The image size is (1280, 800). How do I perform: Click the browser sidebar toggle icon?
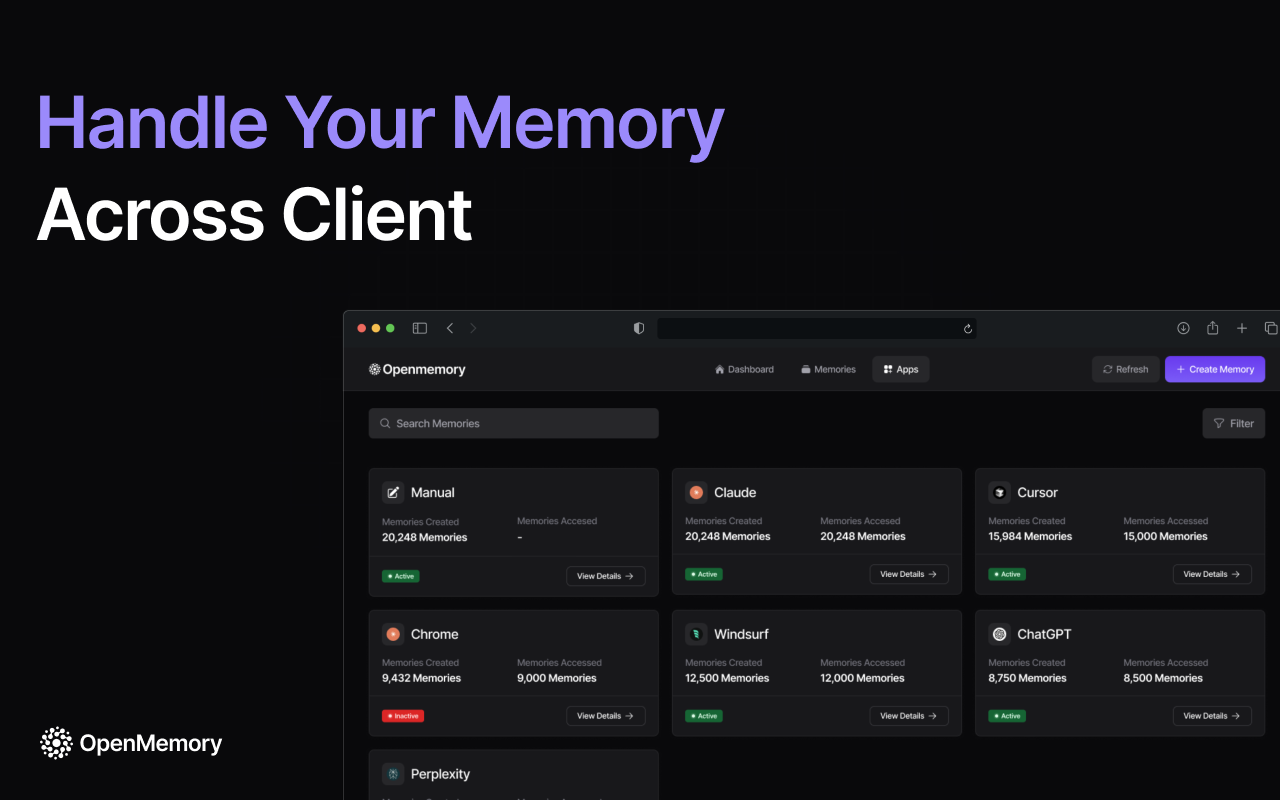pyautogui.click(x=420, y=328)
